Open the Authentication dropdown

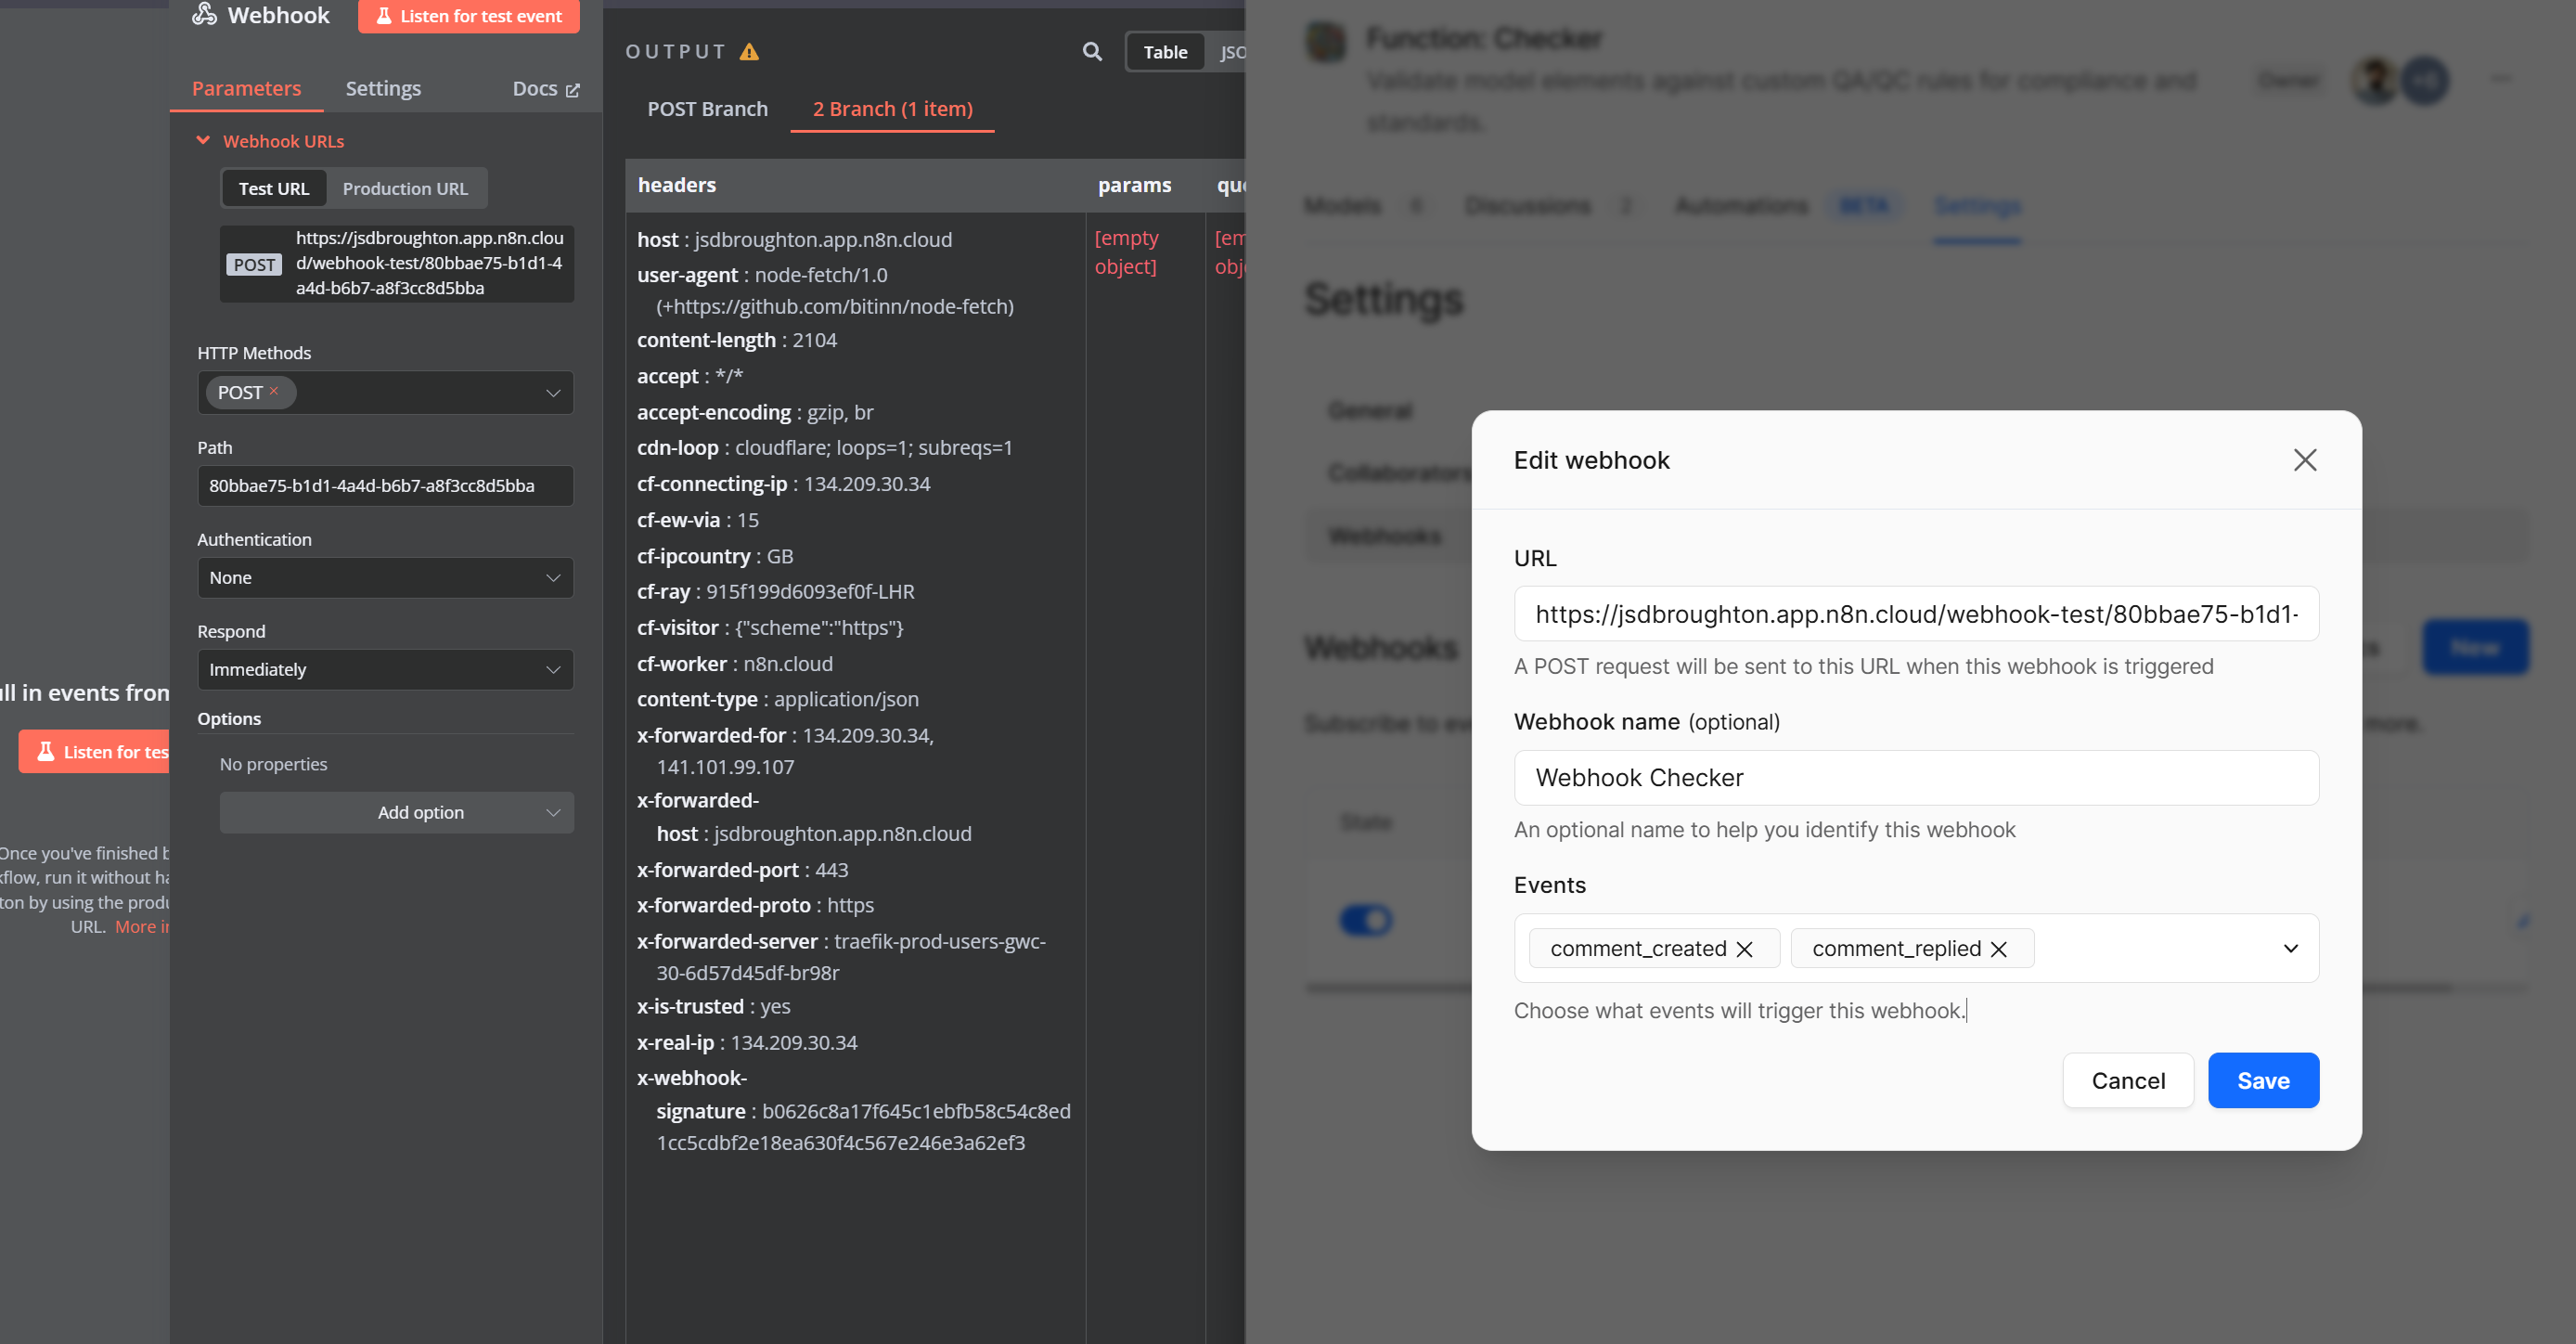[x=385, y=577]
